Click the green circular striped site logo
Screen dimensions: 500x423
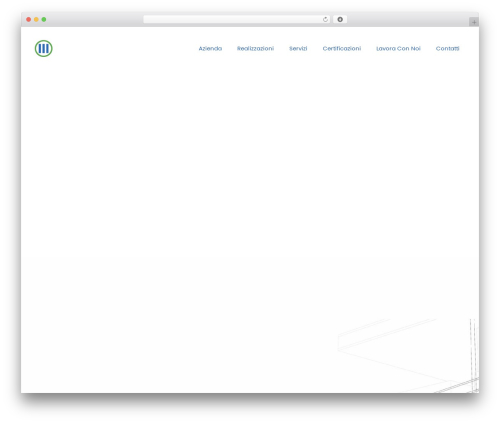44,48
